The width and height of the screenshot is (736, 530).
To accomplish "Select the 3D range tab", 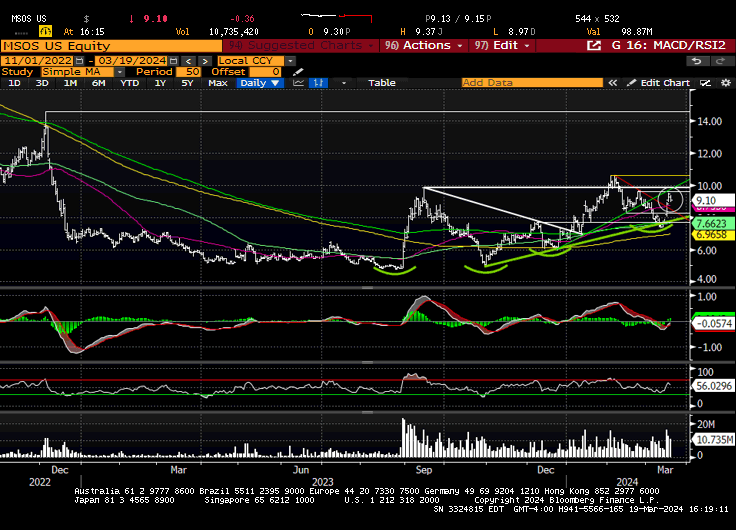I will pyautogui.click(x=42, y=83).
